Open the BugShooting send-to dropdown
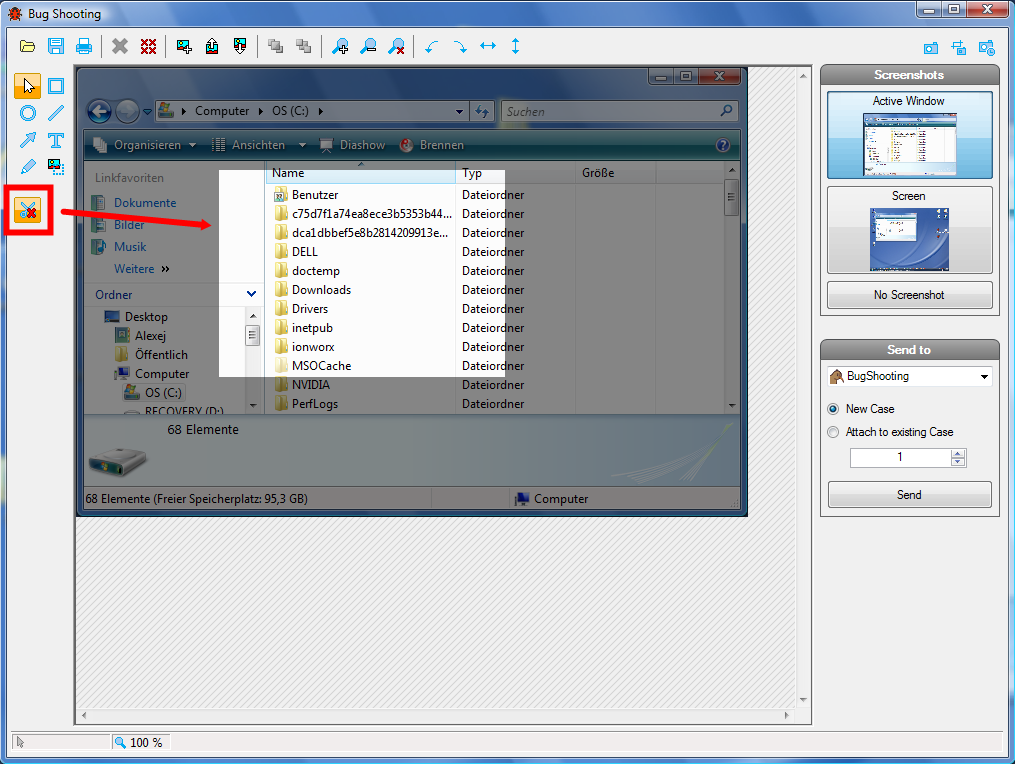This screenshot has height=764, width=1015. pyautogui.click(x=909, y=377)
